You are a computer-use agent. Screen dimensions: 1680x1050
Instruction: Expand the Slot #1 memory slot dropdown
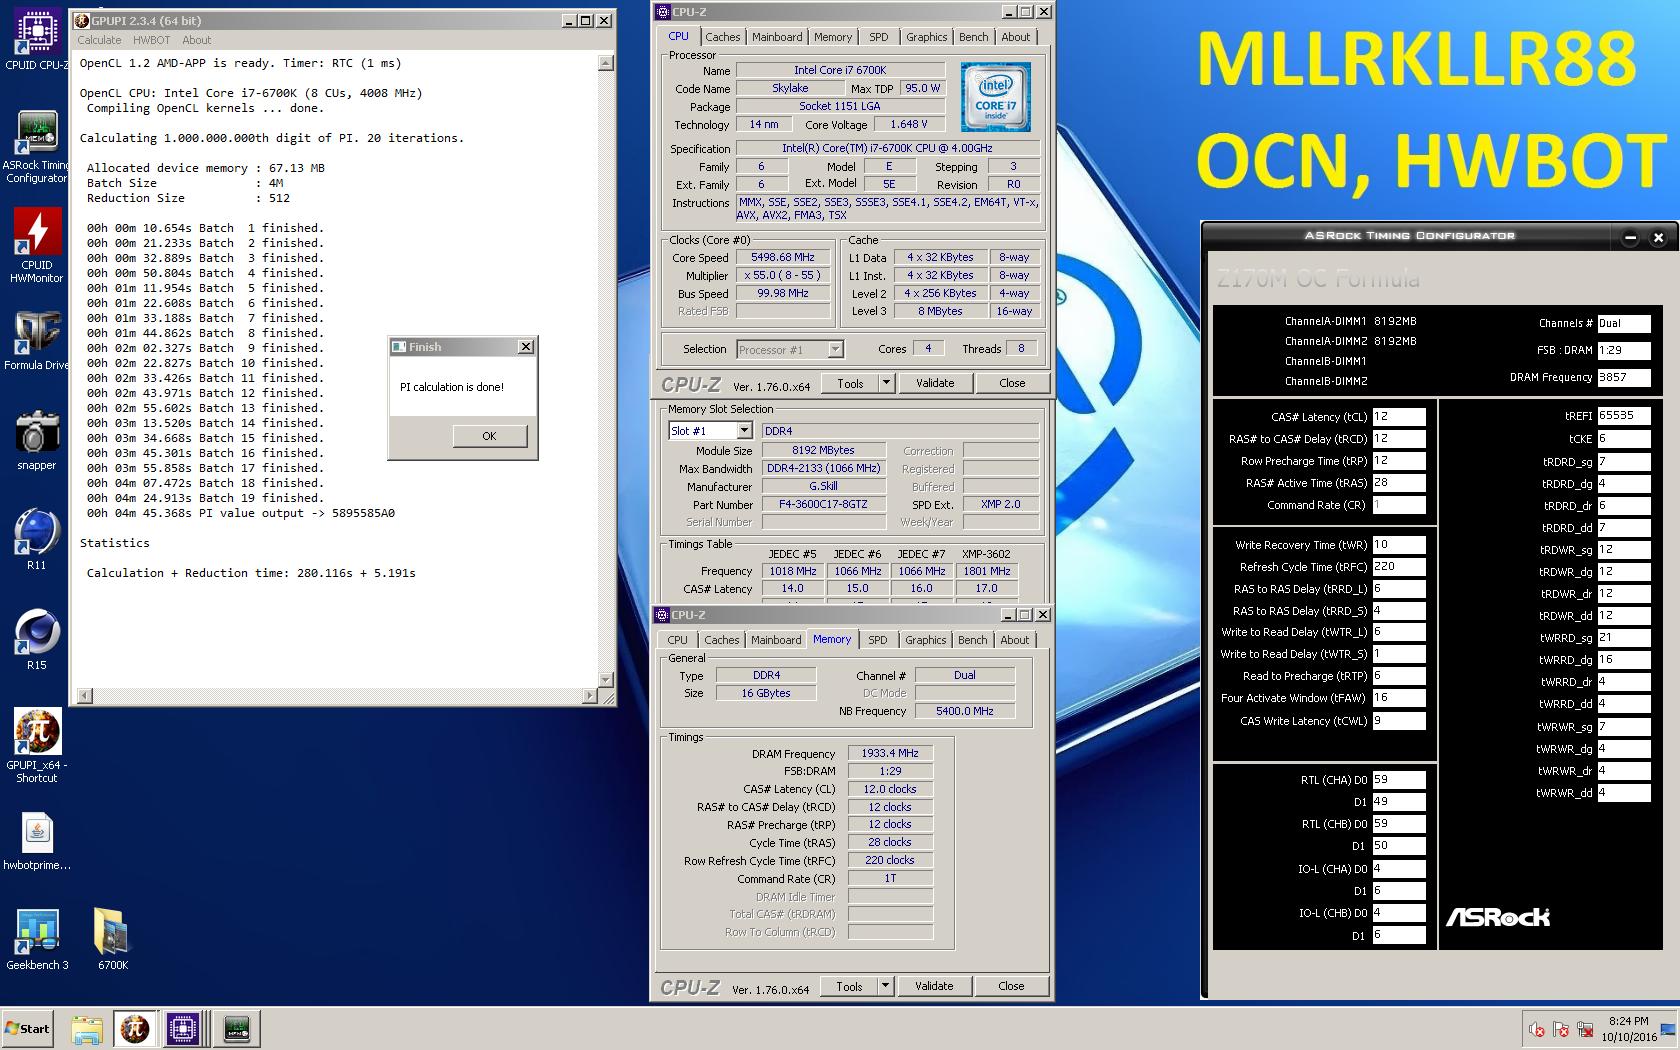744,431
